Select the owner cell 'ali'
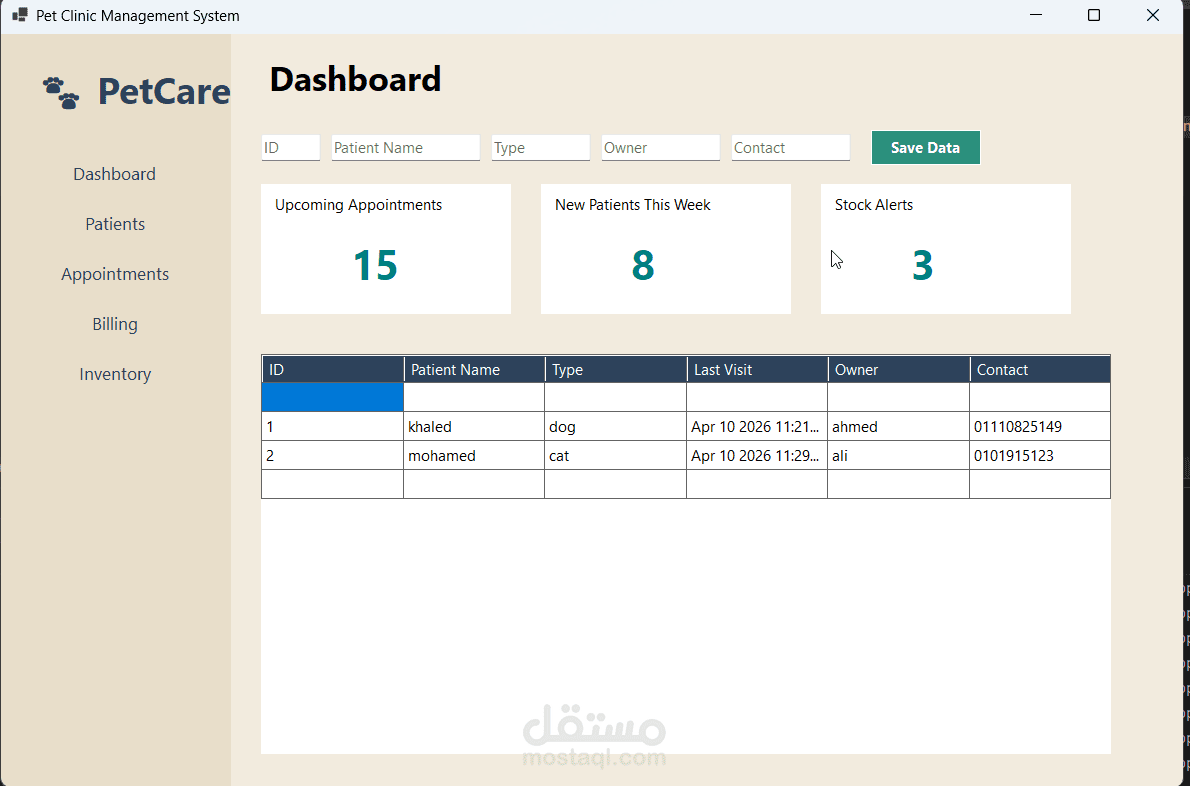The image size is (1190, 786). [x=899, y=455]
